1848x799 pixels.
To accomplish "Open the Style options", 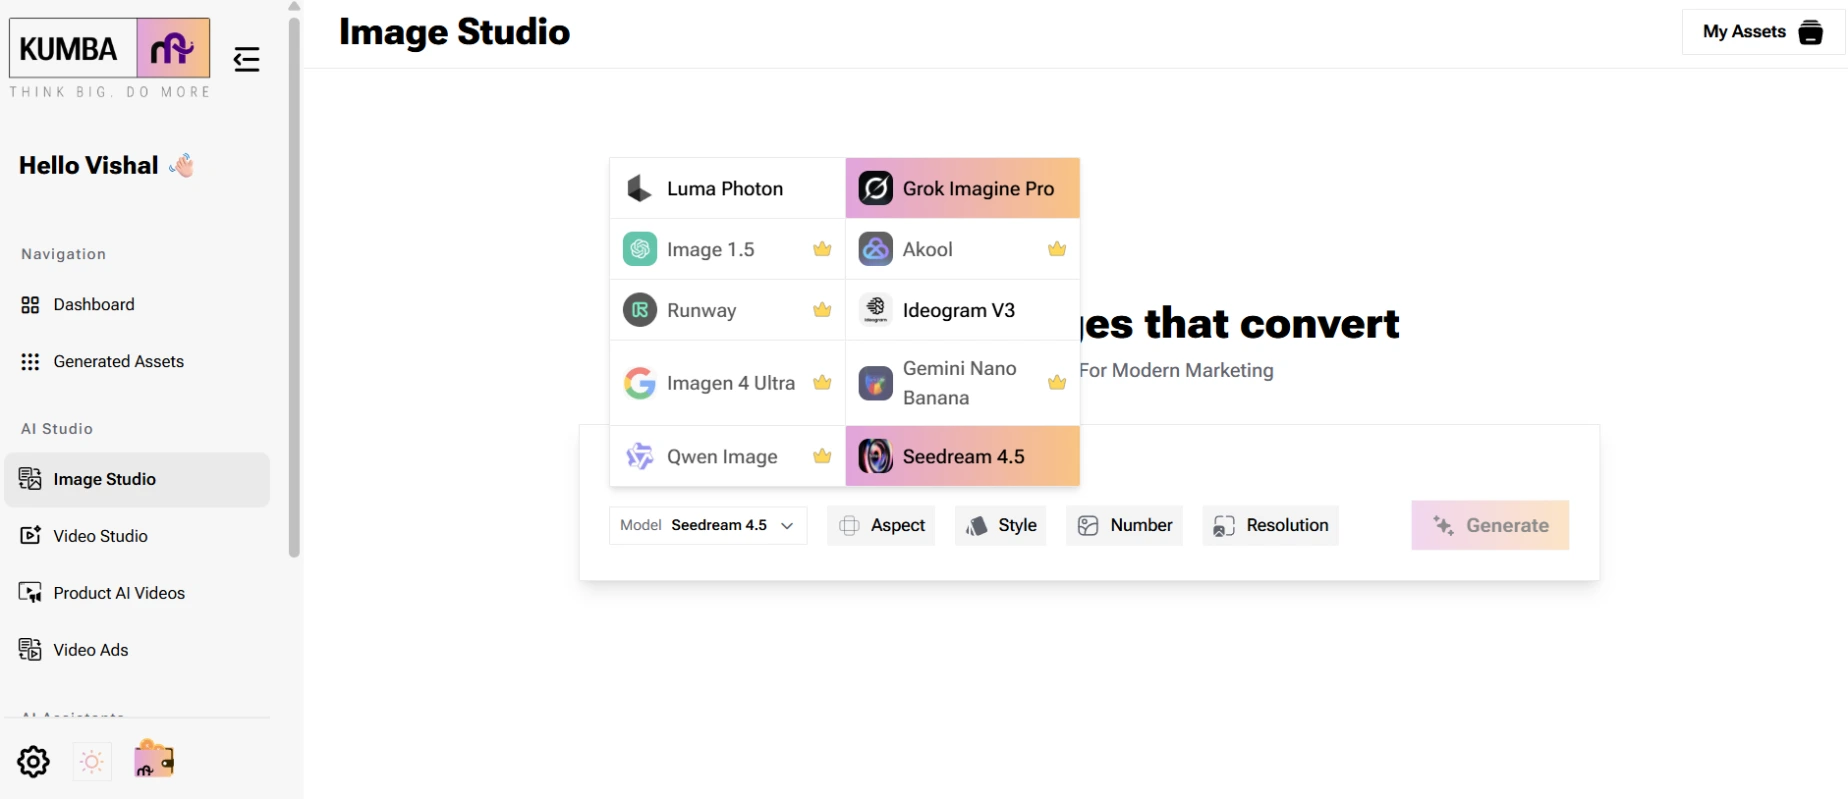I will click(x=1000, y=525).
